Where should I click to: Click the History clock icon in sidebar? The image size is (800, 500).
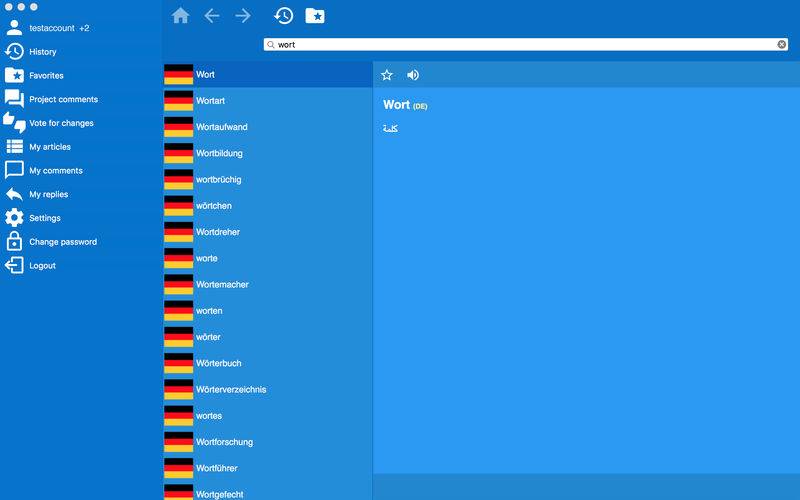point(14,51)
